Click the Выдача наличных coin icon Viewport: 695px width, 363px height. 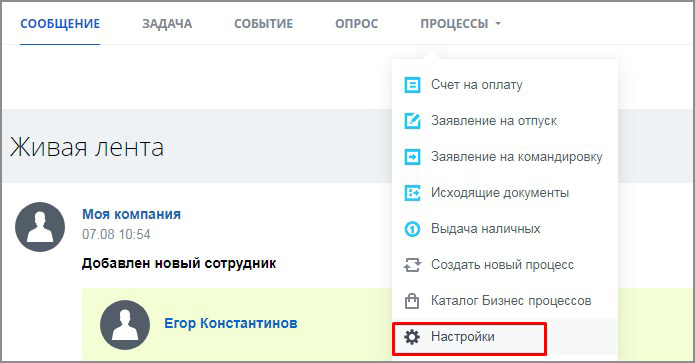pyautogui.click(x=412, y=229)
